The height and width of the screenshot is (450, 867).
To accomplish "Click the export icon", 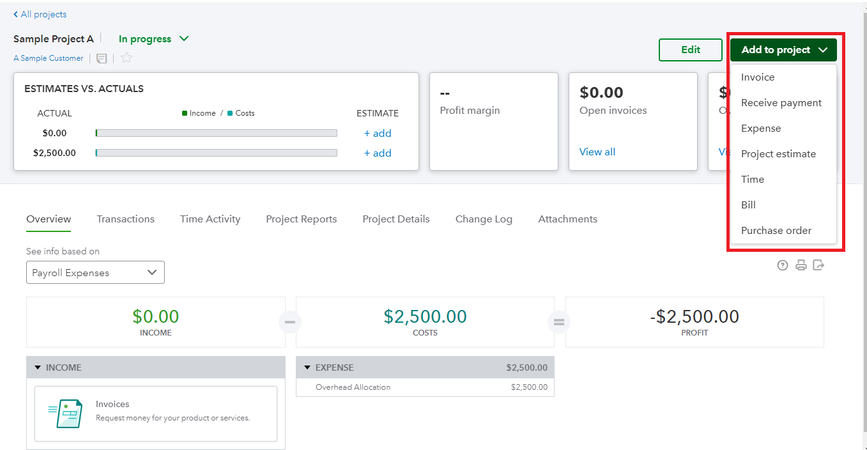I will coord(818,265).
